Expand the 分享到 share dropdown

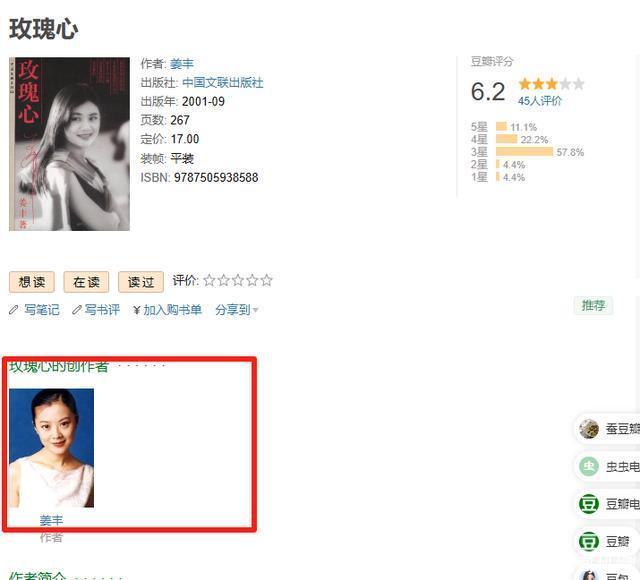(237, 310)
